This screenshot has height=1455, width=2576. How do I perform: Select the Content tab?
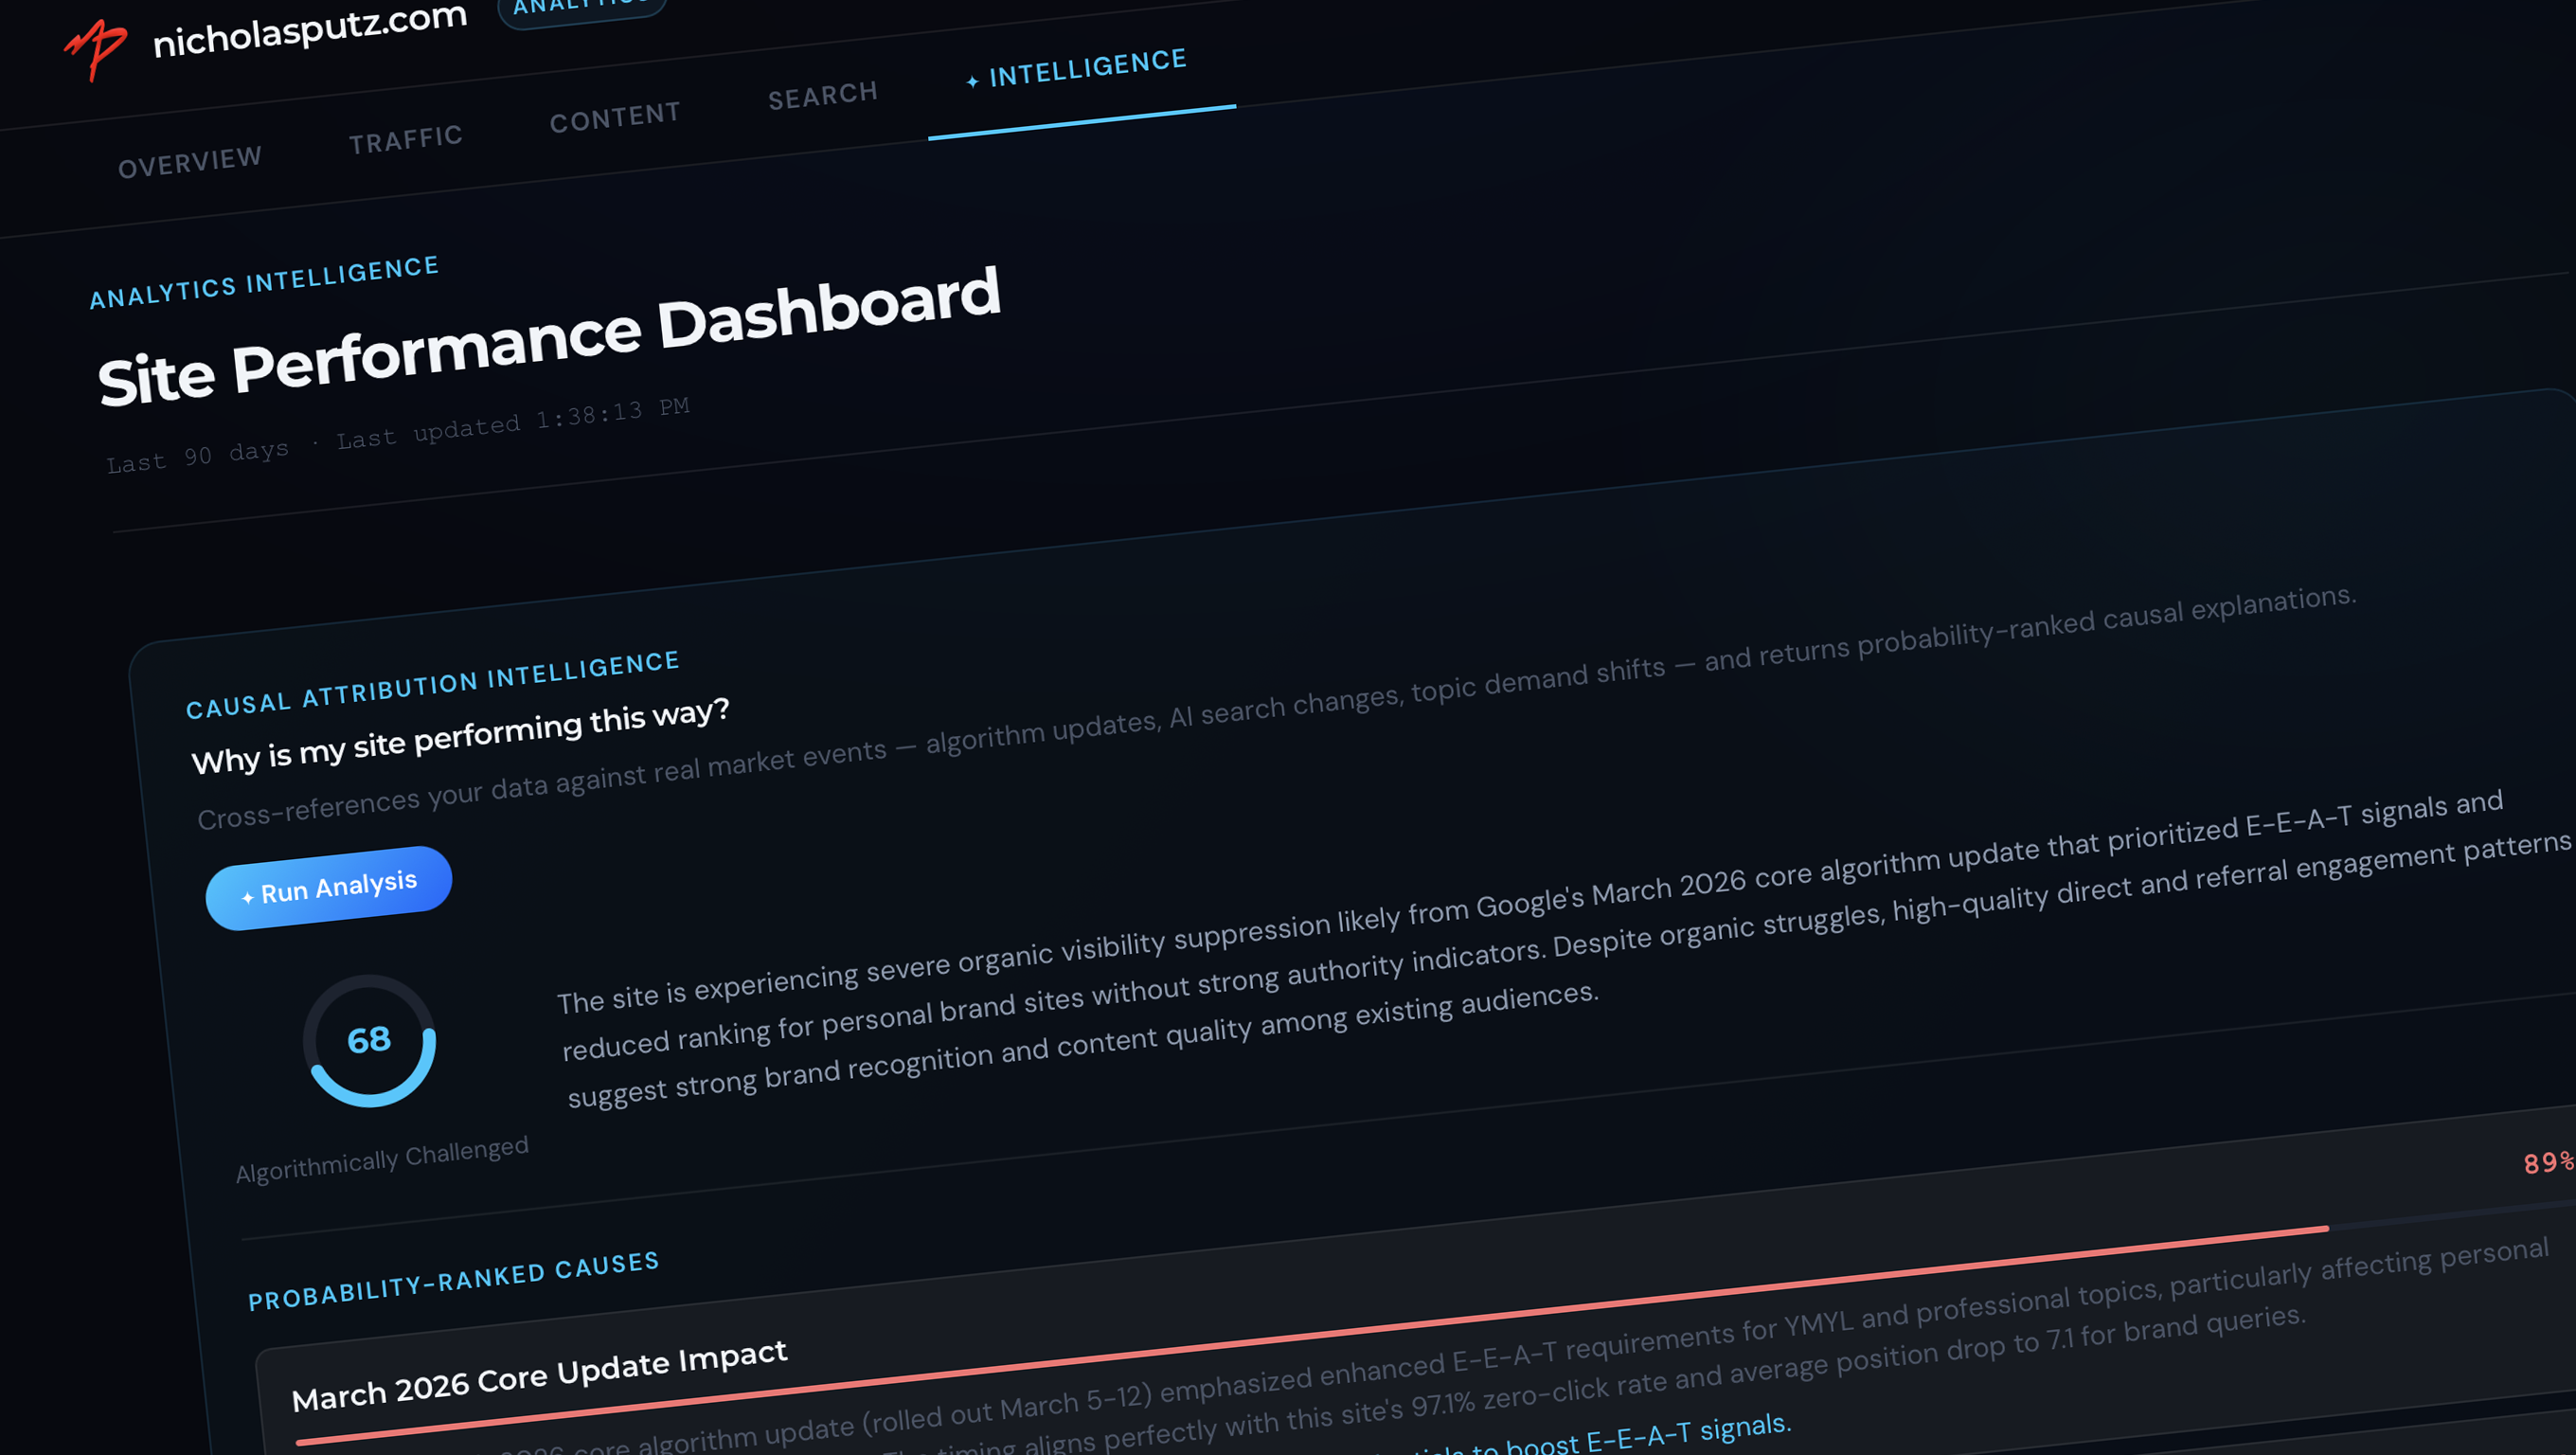tap(615, 117)
